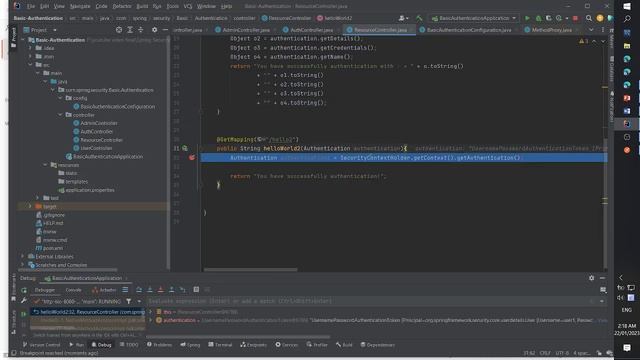This screenshot has width=640, height=360.
Task: Open the Navigate menu
Action: click(x=80, y=6)
